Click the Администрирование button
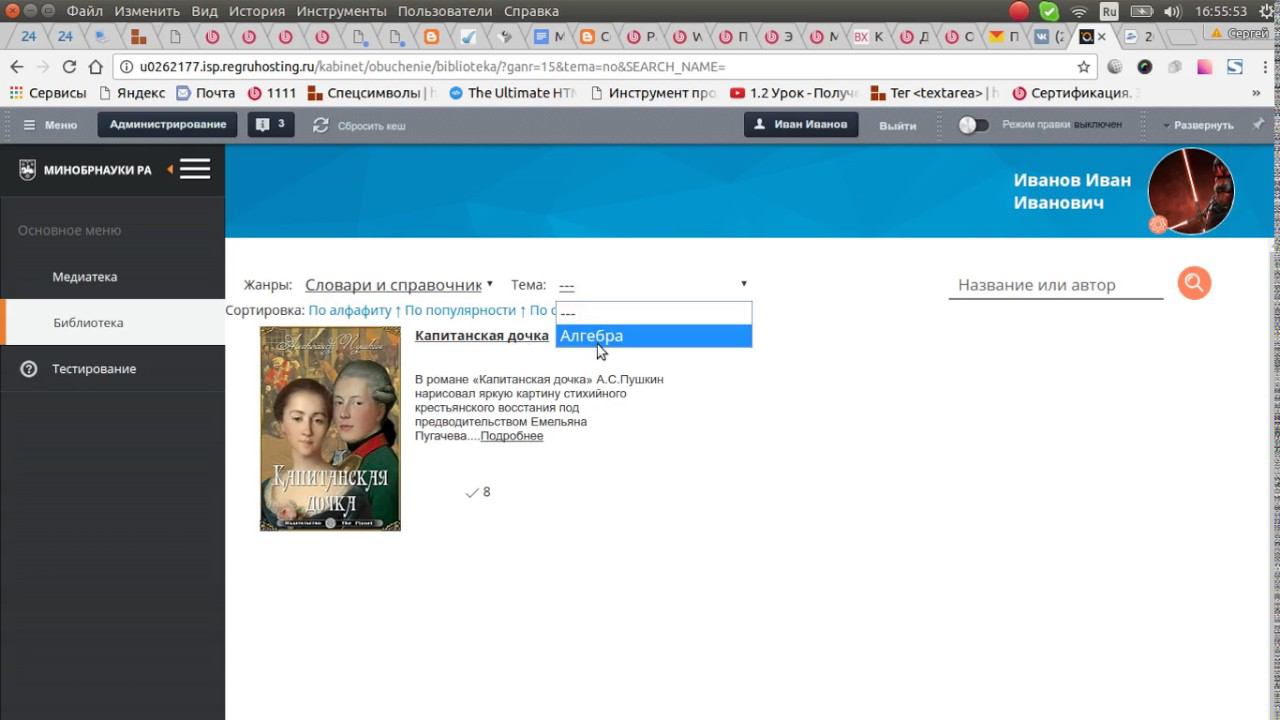 point(168,125)
